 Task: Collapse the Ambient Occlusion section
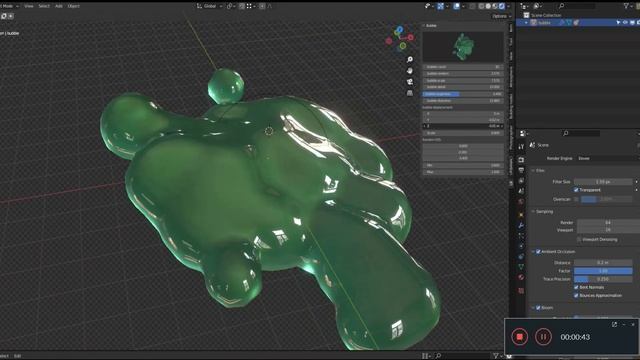coord(533,251)
